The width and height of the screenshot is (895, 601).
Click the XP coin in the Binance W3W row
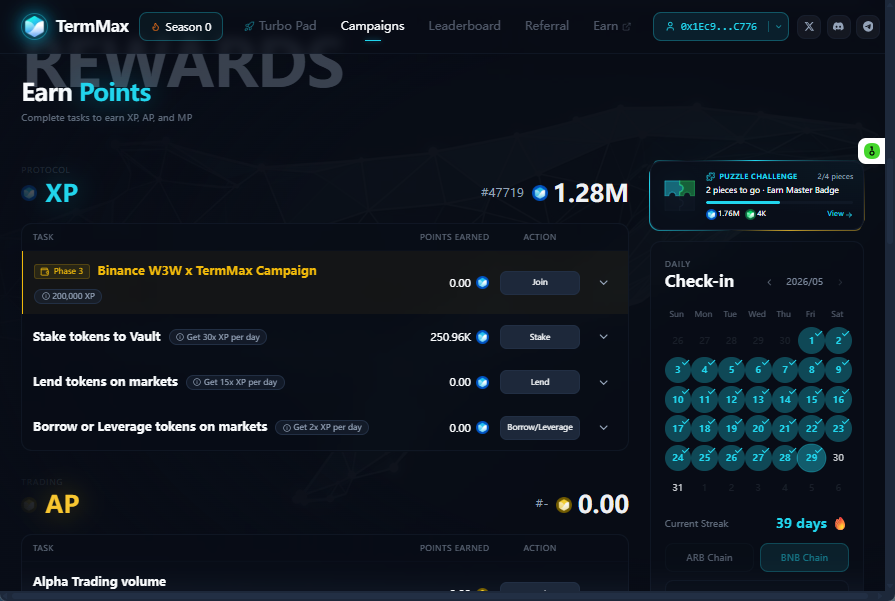tap(483, 283)
